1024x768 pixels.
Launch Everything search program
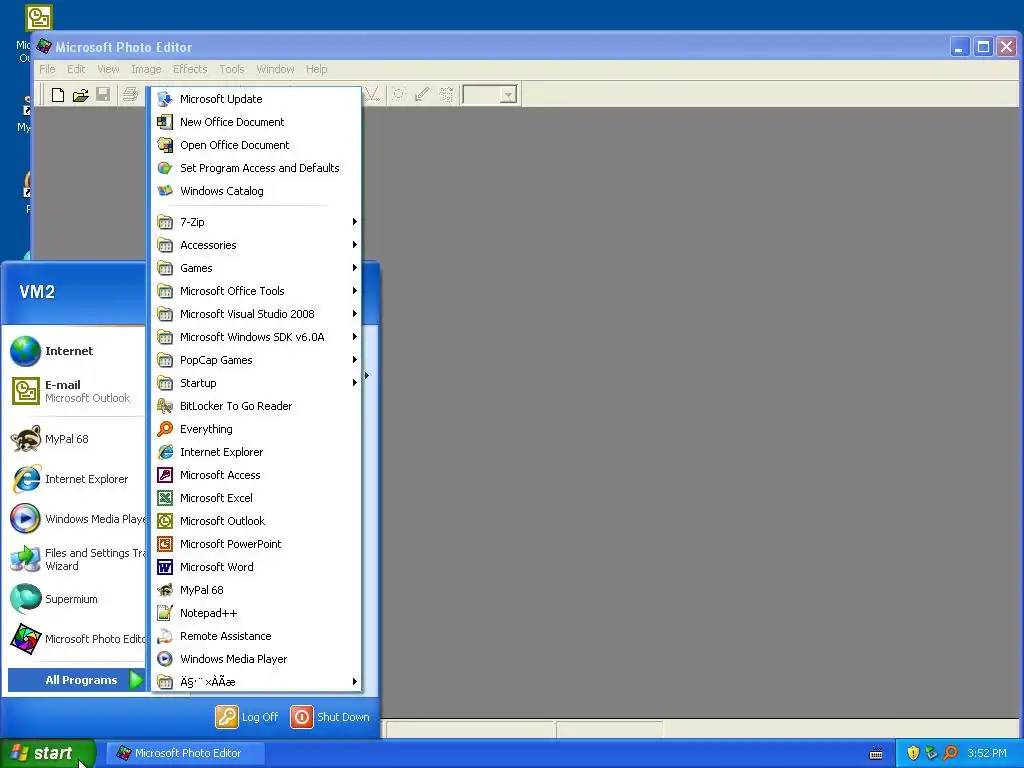pyautogui.click(x=257, y=429)
